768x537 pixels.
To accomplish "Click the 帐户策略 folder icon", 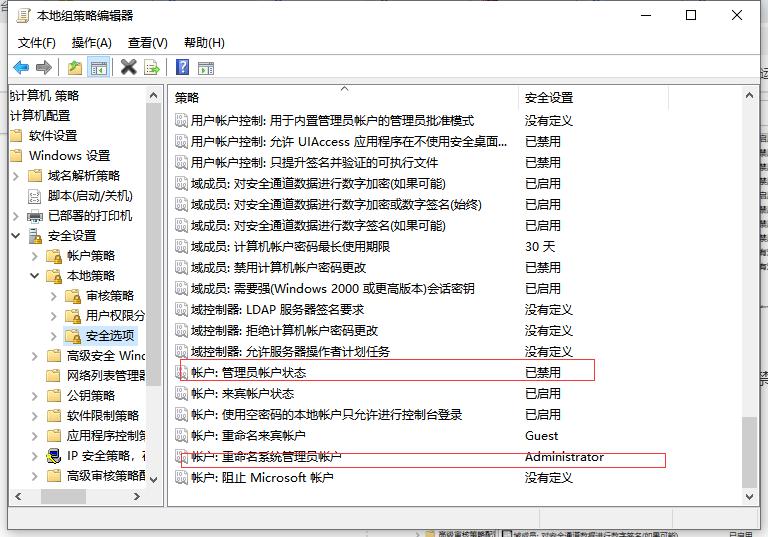I will pos(53,256).
